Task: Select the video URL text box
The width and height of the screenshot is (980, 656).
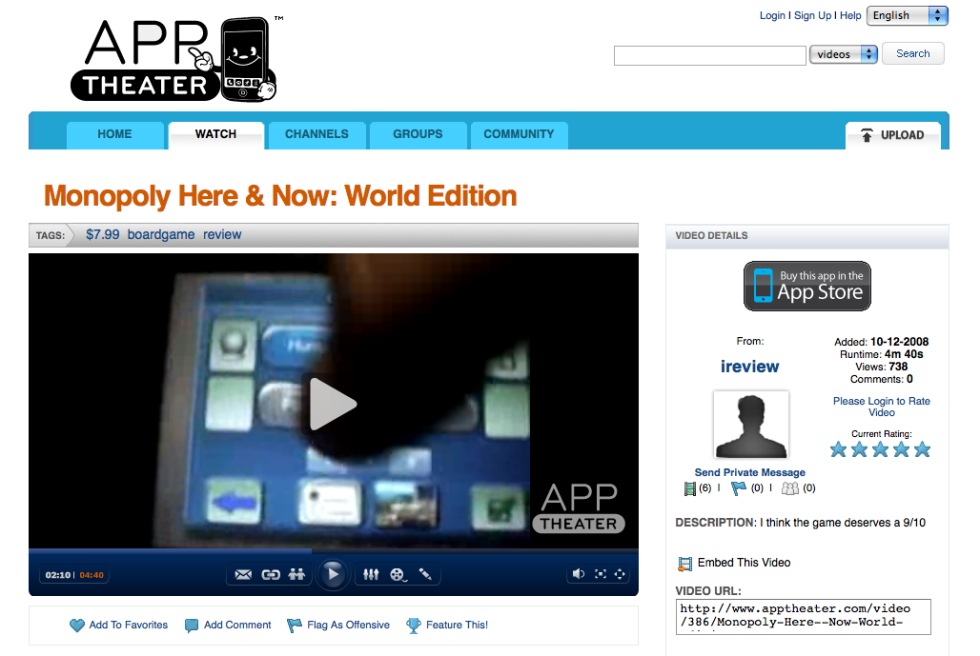Action: 803,617
